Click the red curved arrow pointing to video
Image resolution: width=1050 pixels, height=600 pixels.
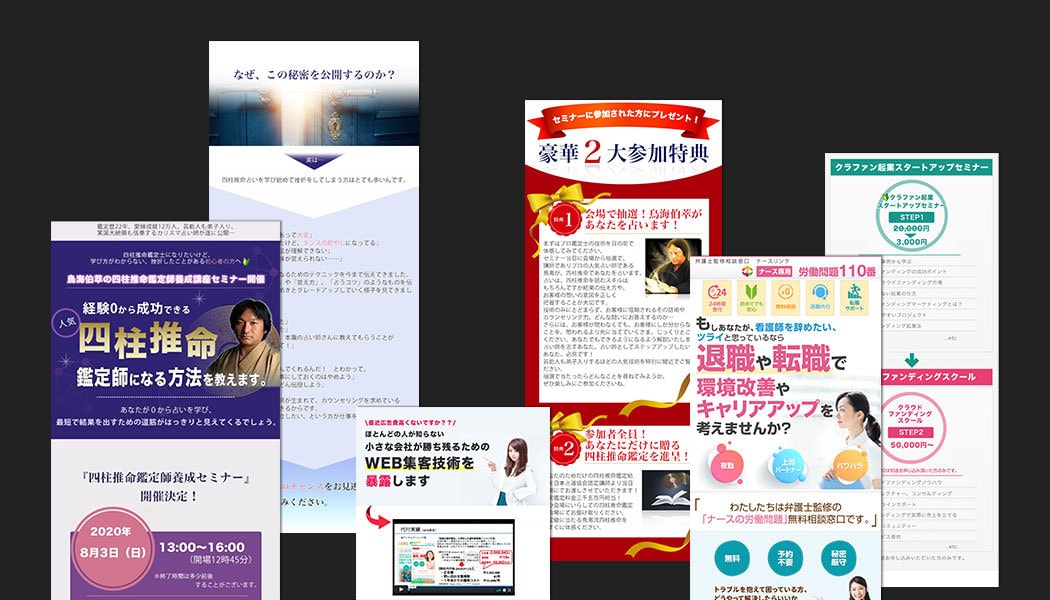[378, 517]
